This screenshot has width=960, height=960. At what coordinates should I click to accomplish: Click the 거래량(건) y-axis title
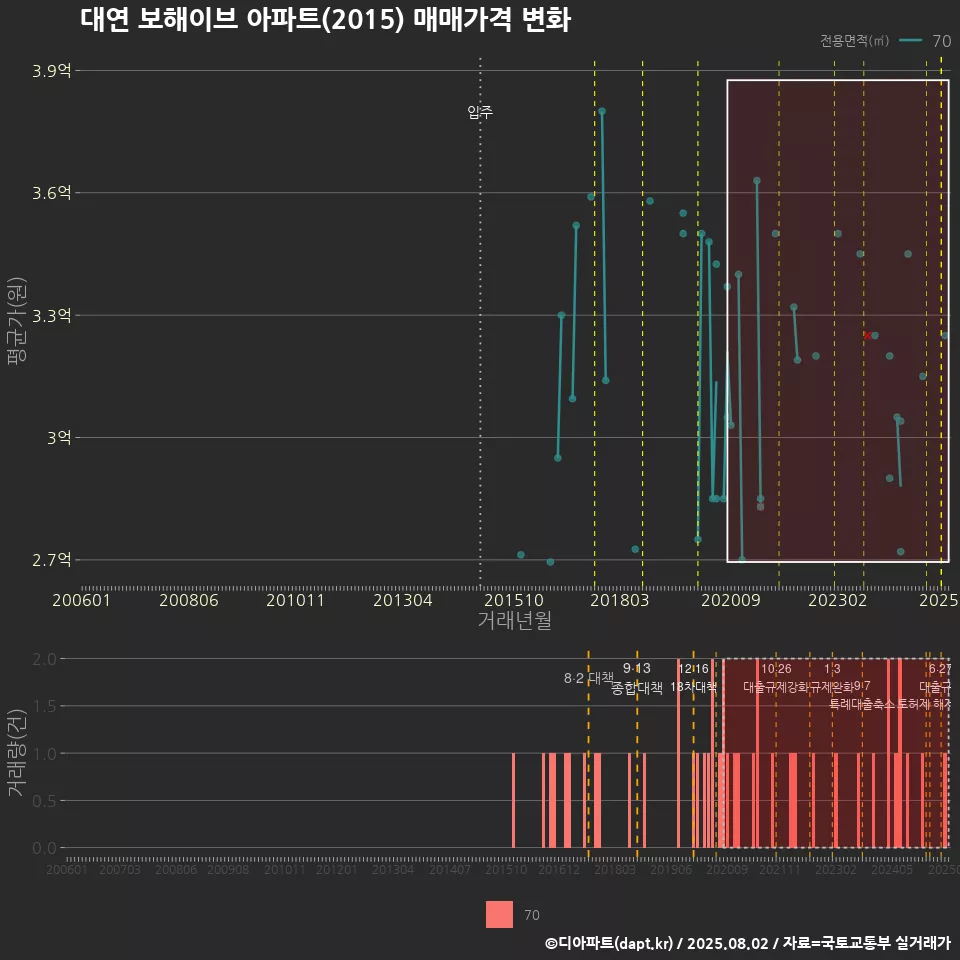pyautogui.click(x=17, y=753)
